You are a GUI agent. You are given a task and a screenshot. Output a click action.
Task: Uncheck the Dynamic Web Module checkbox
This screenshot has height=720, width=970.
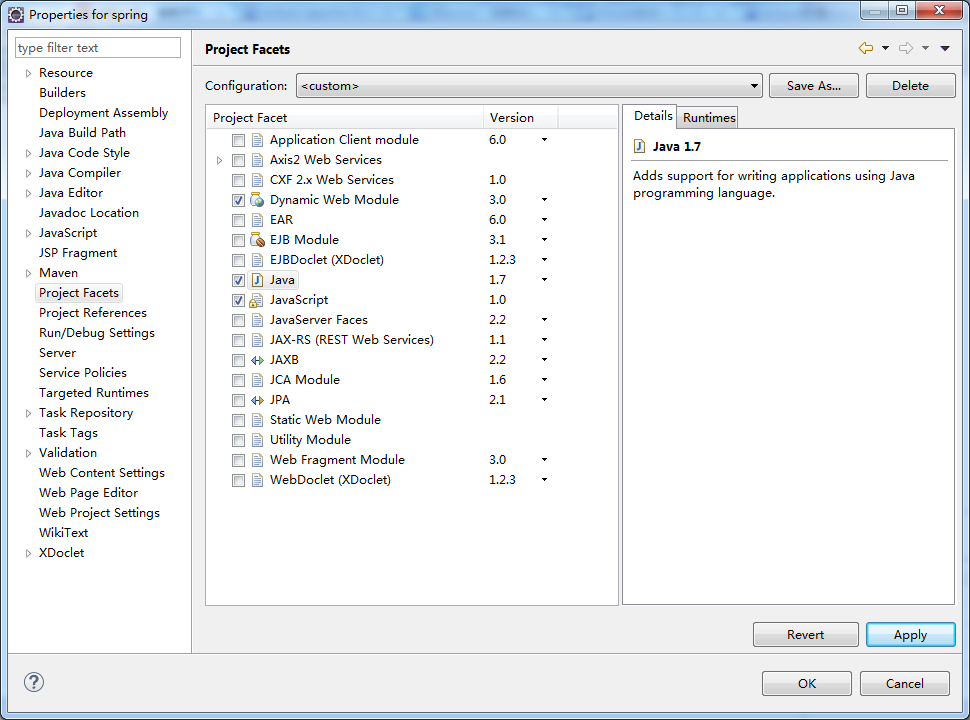(238, 200)
